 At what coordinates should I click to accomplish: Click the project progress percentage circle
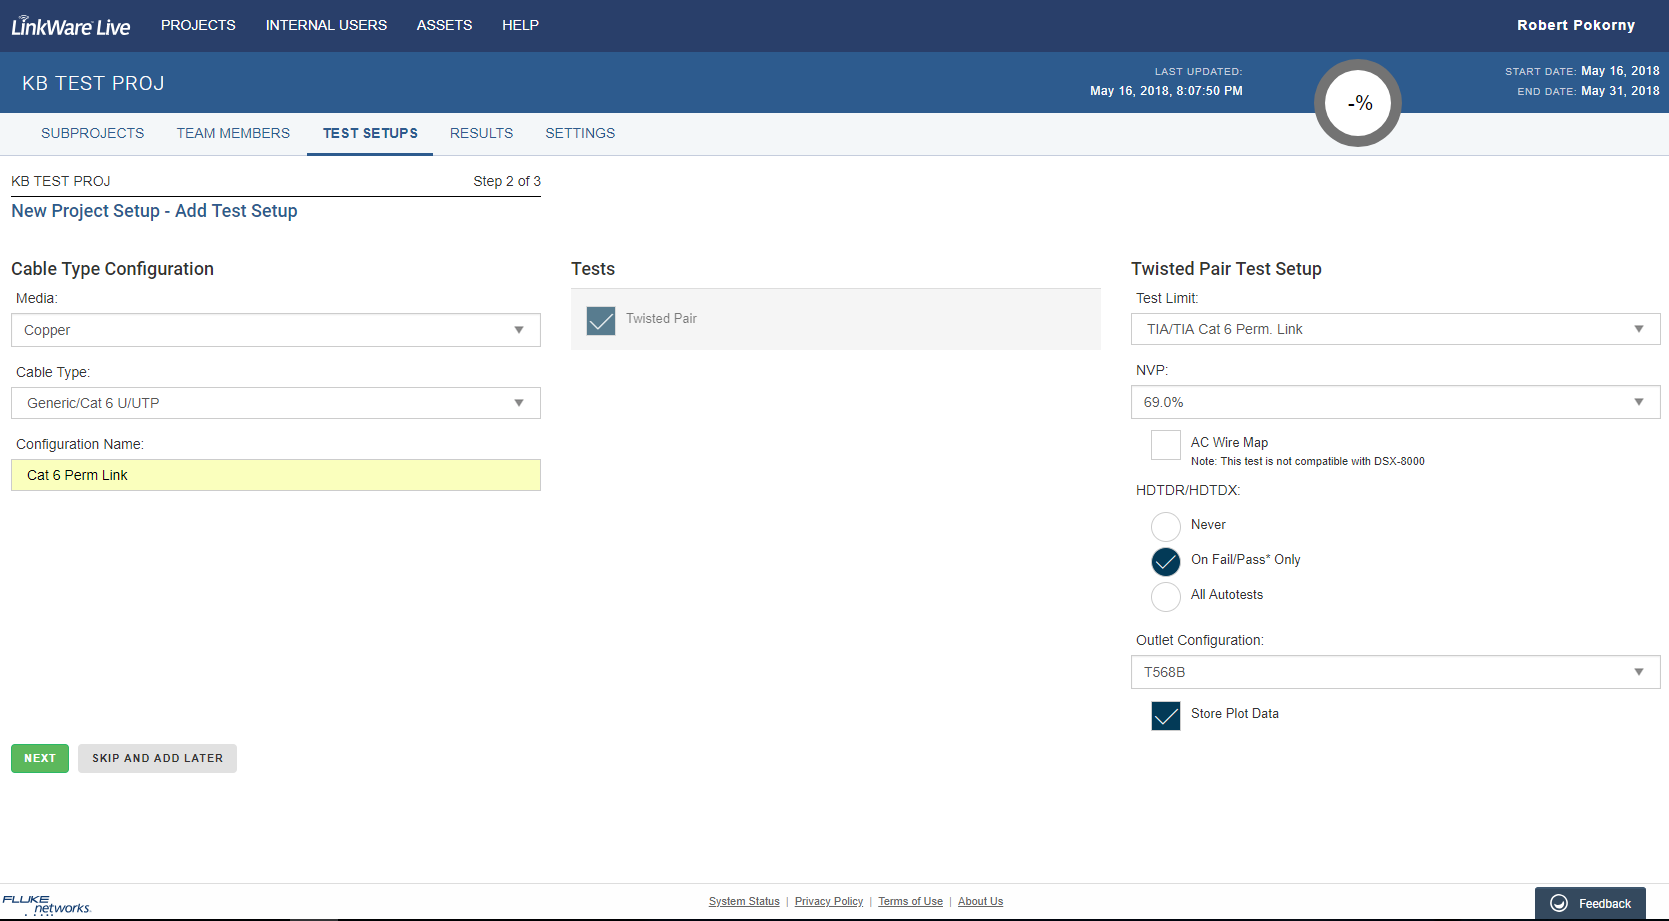point(1358,103)
